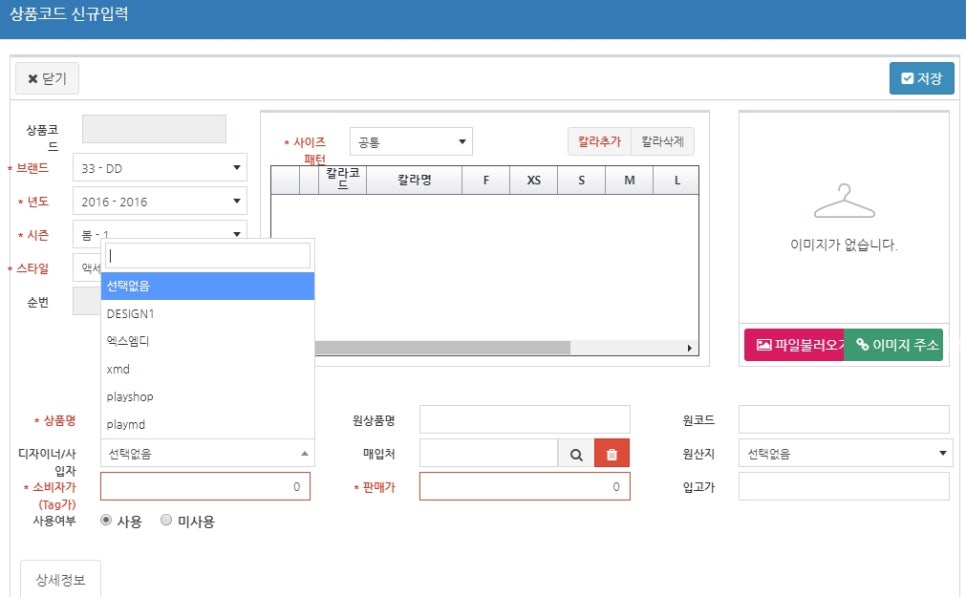This screenshot has width=966, height=597.
Task: Click the hanger no-image placeholder
Action: point(844,202)
